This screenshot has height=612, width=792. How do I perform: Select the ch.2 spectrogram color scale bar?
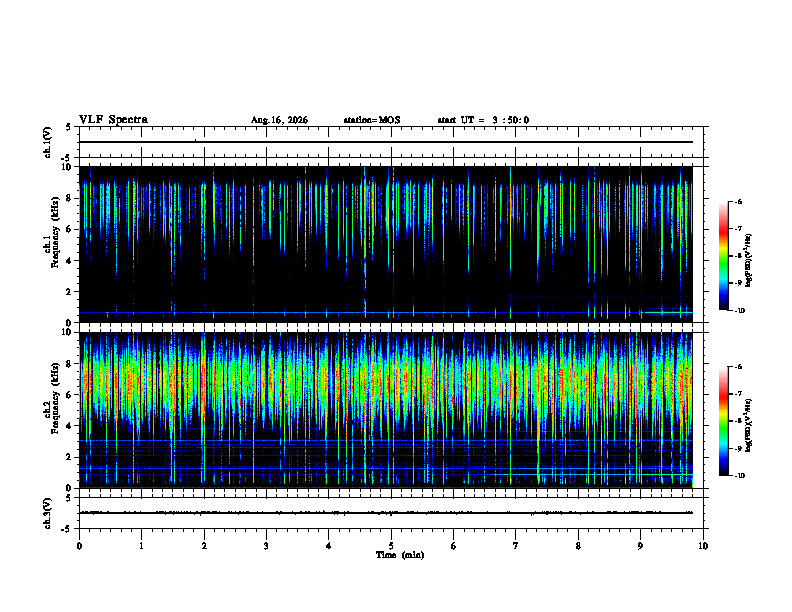coord(724,421)
